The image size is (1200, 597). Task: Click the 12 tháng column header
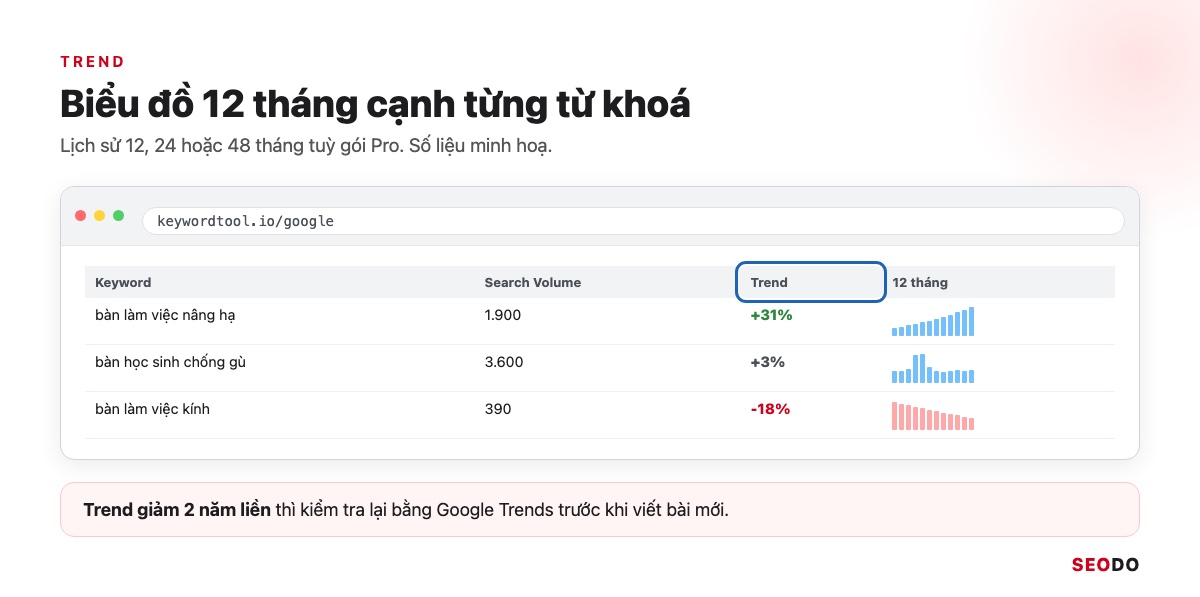[920, 282]
